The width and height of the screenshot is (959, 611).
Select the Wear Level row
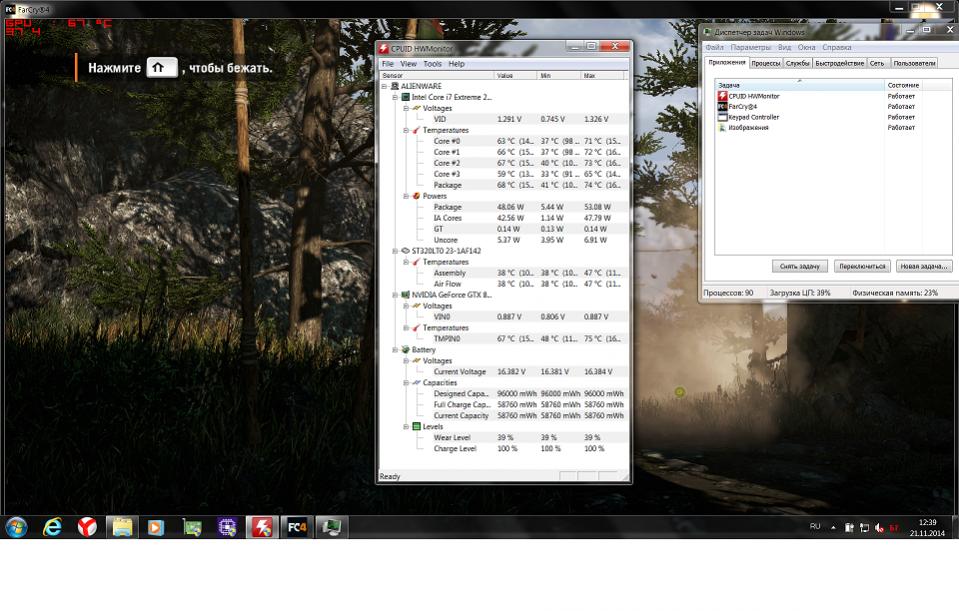point(504,438)
